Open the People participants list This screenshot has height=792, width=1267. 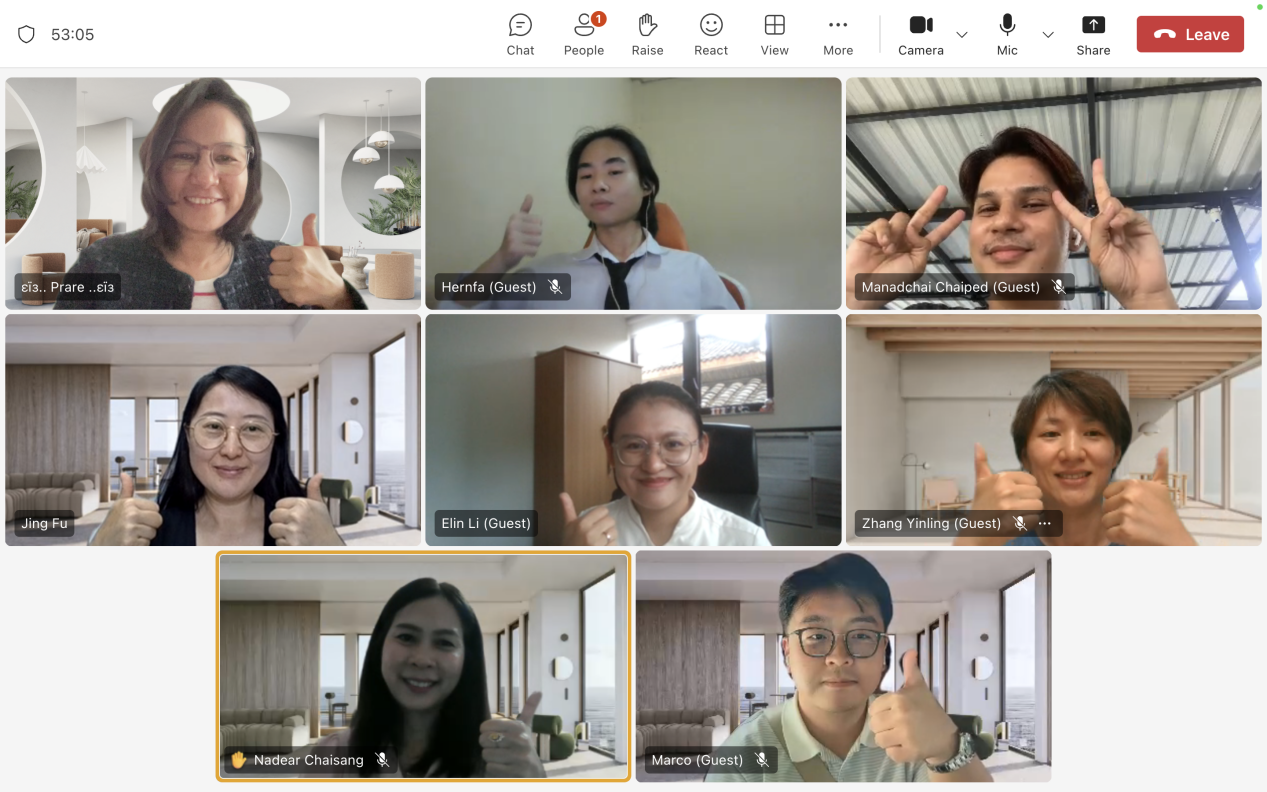pos(584,35)
